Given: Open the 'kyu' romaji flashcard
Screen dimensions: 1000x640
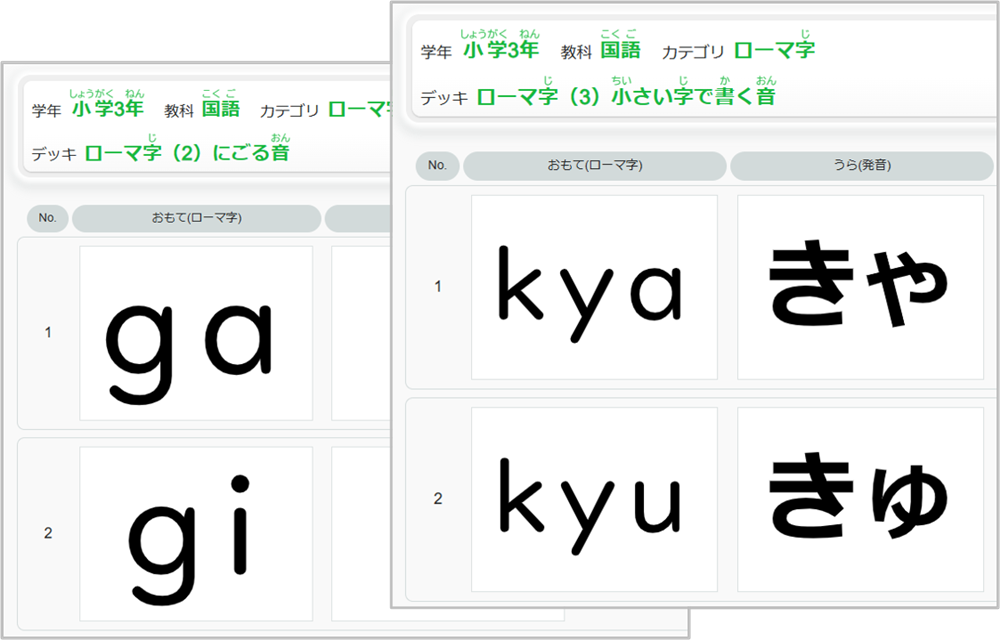Looking at the screenshot, I should tap(594, 498).
